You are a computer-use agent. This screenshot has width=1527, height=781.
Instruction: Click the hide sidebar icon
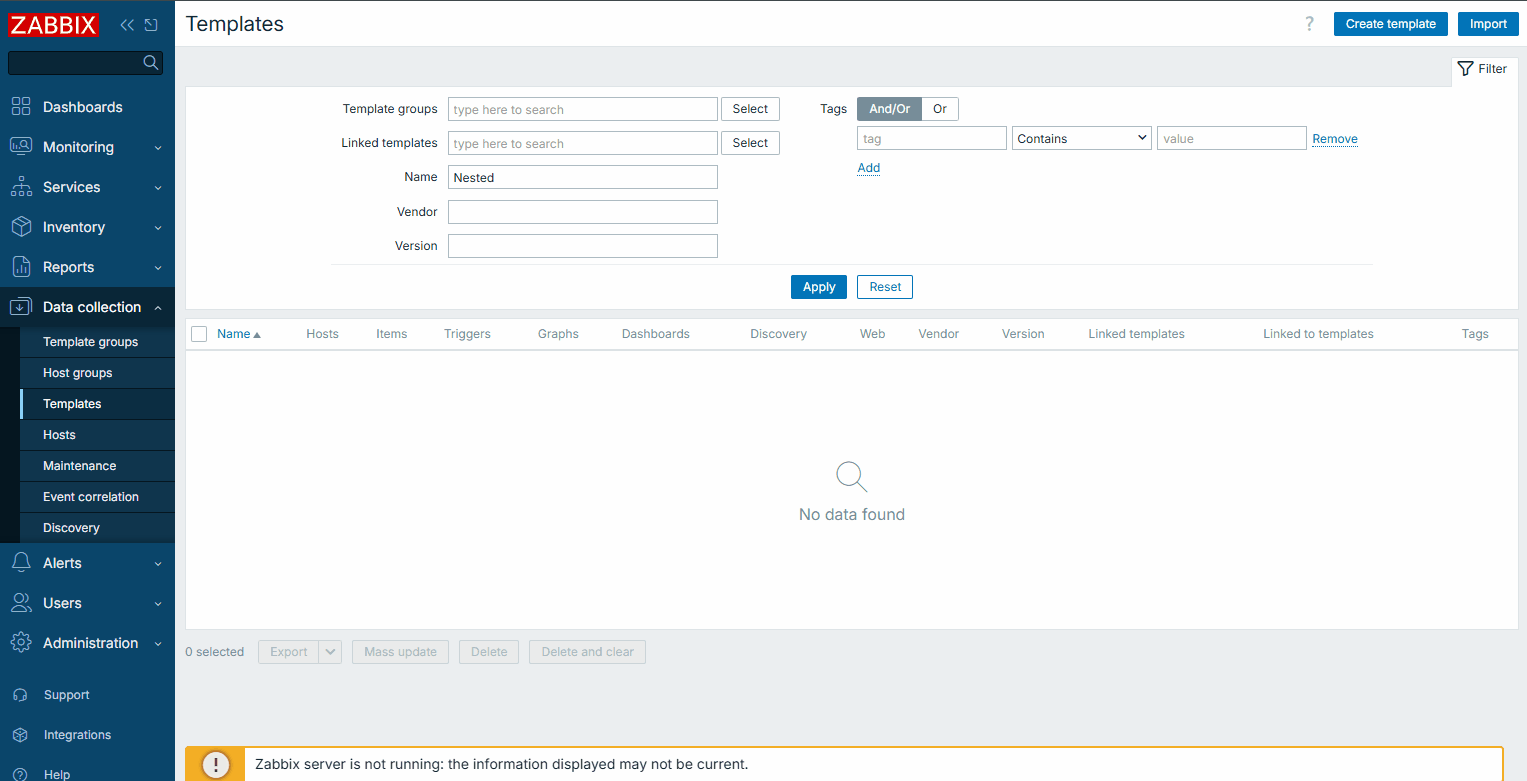click(x=151, y=25)
